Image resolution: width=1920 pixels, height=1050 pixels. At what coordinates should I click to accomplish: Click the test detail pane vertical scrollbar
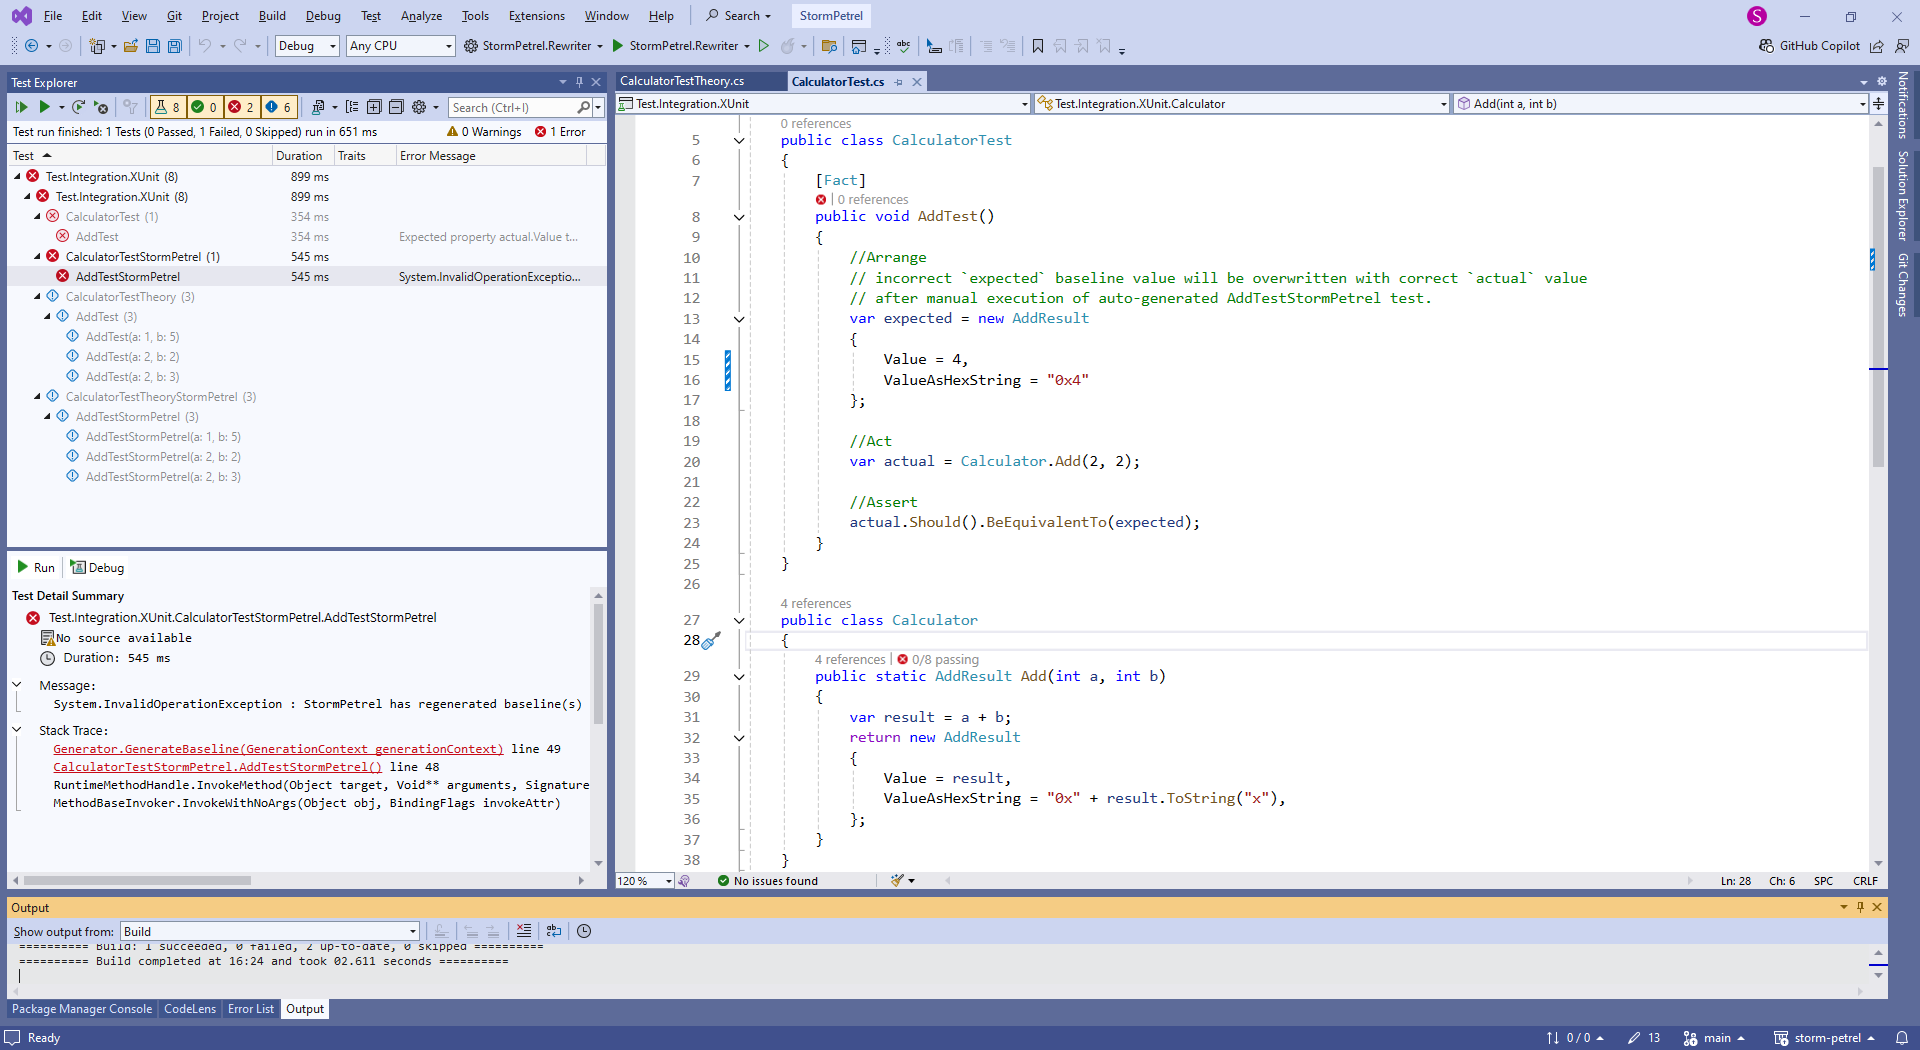[598, 665]
